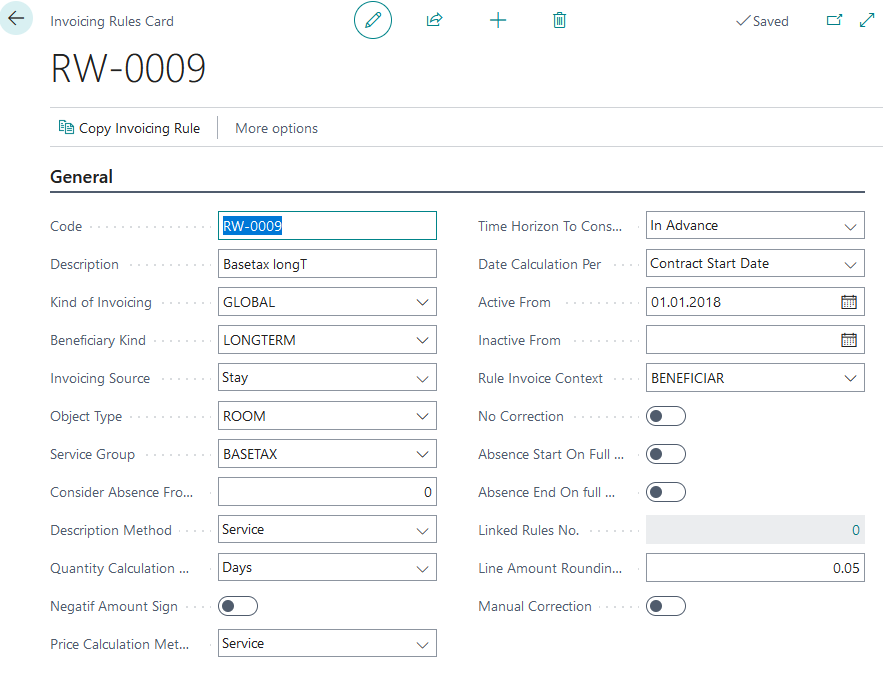Click the Rule Invoice Context label

540,378
